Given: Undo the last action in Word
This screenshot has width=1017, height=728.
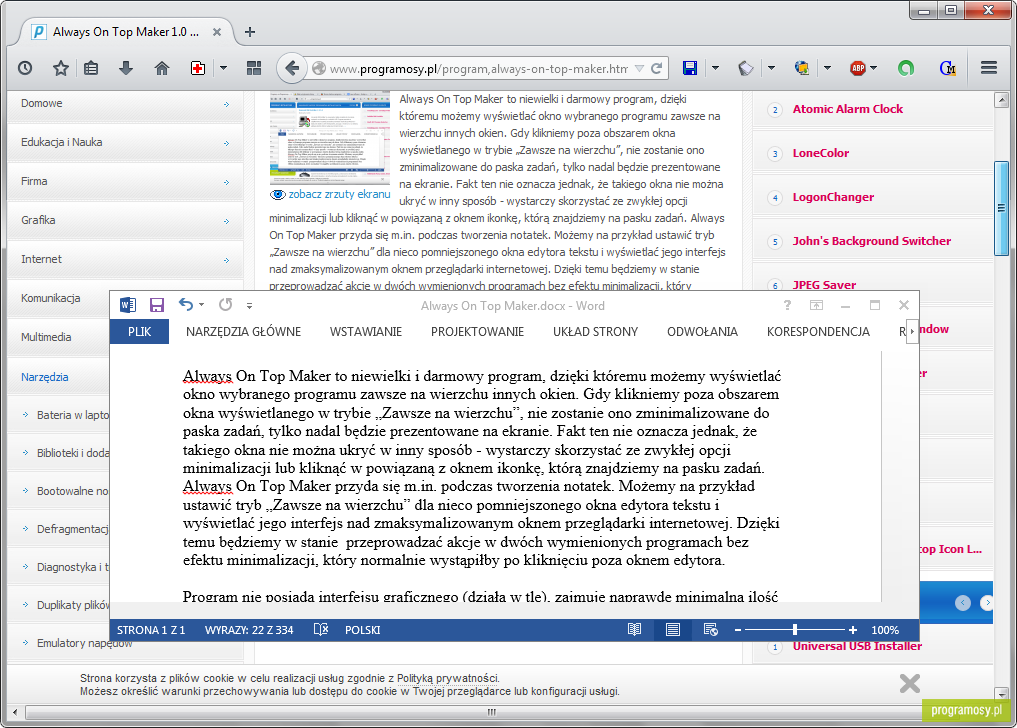Looking at the screenshot, I should [x=186, y=304].
